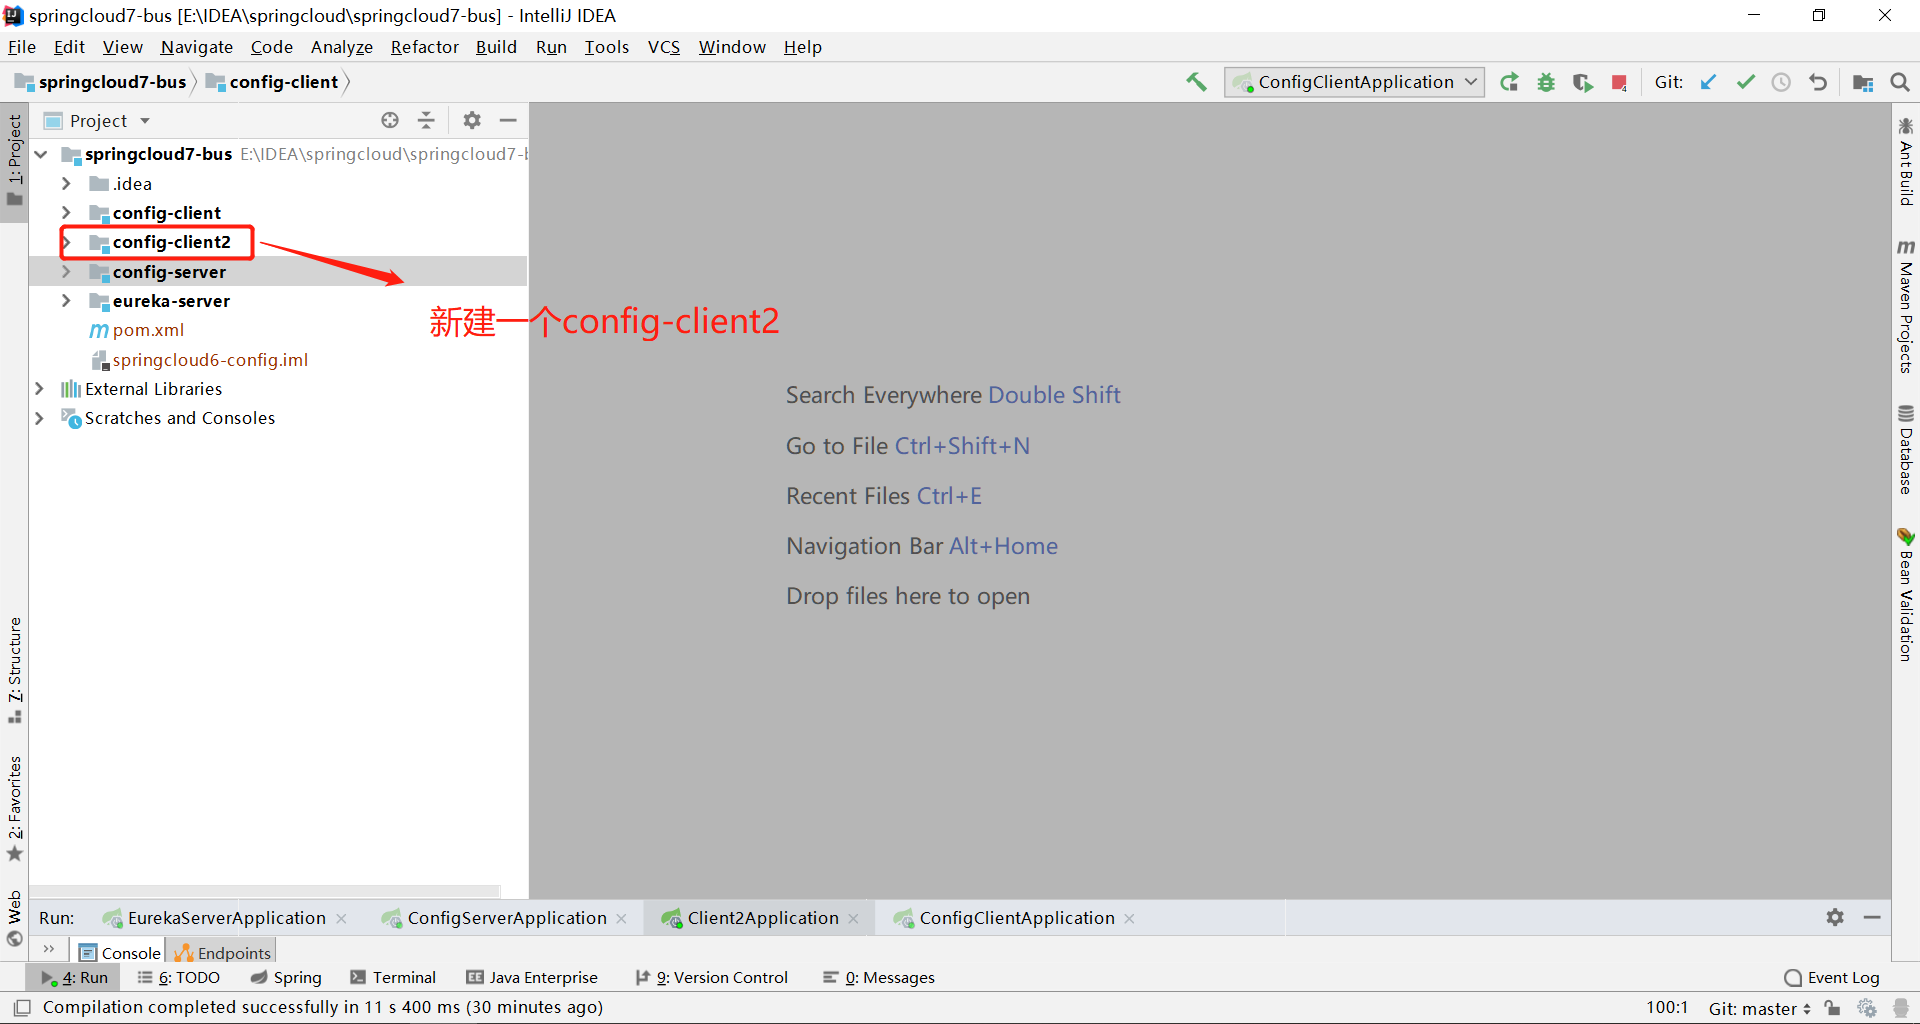This screenshot has height=1024, width=1920.
Task: Start debugging with the bug icon
Action: (1546, 82)
